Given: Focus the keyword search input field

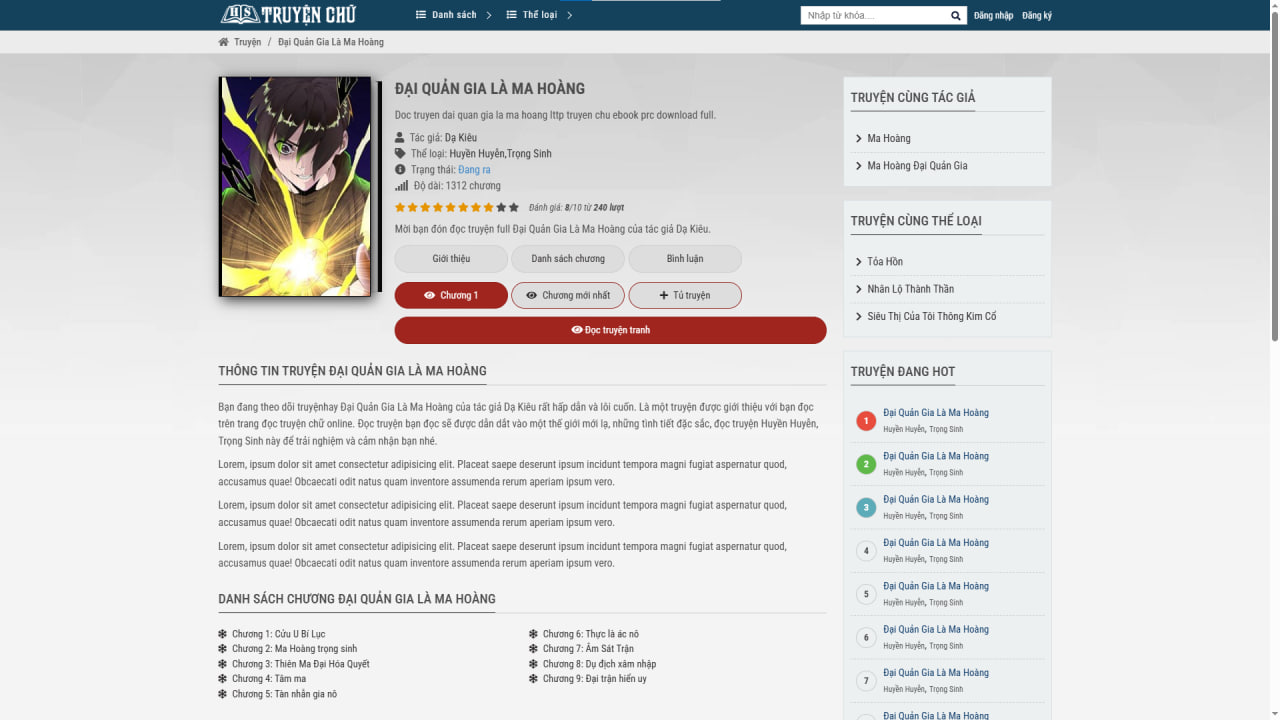Looking at the screenshot, I should pos(873,16).
